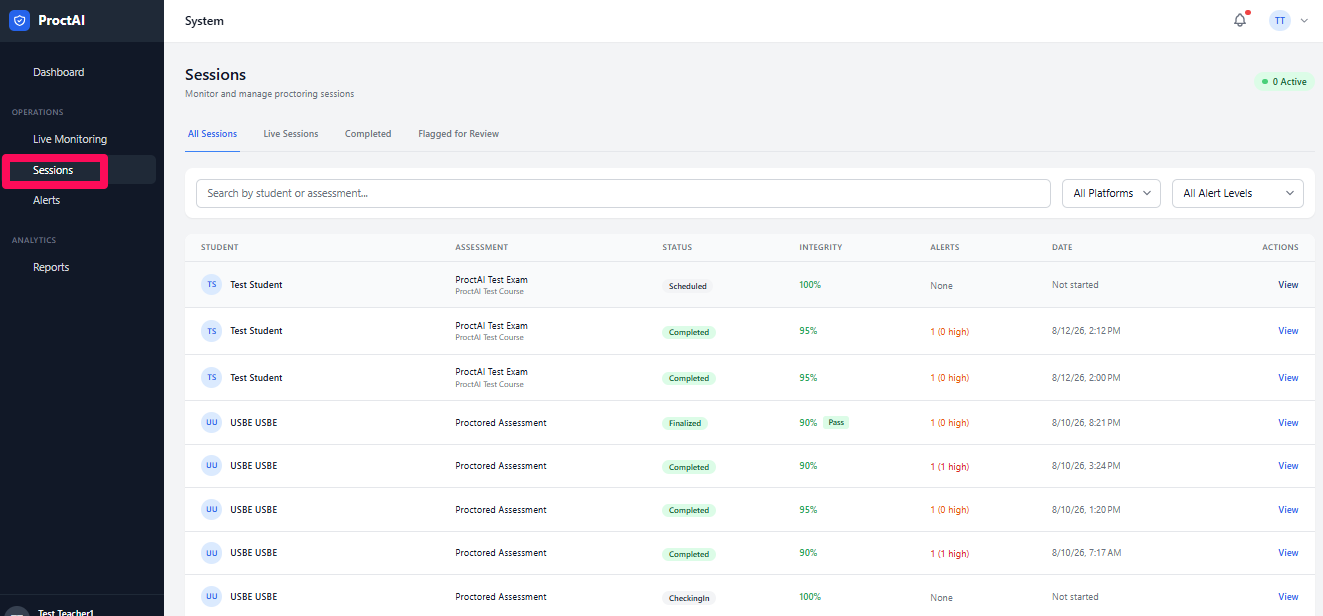Click the TS avatar of first Test Student

211,285
